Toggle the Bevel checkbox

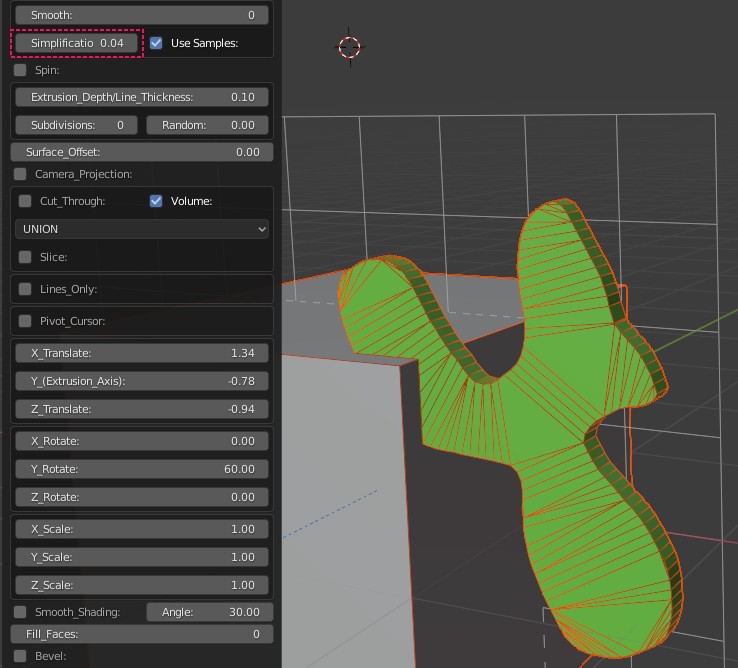pos(20,656)
